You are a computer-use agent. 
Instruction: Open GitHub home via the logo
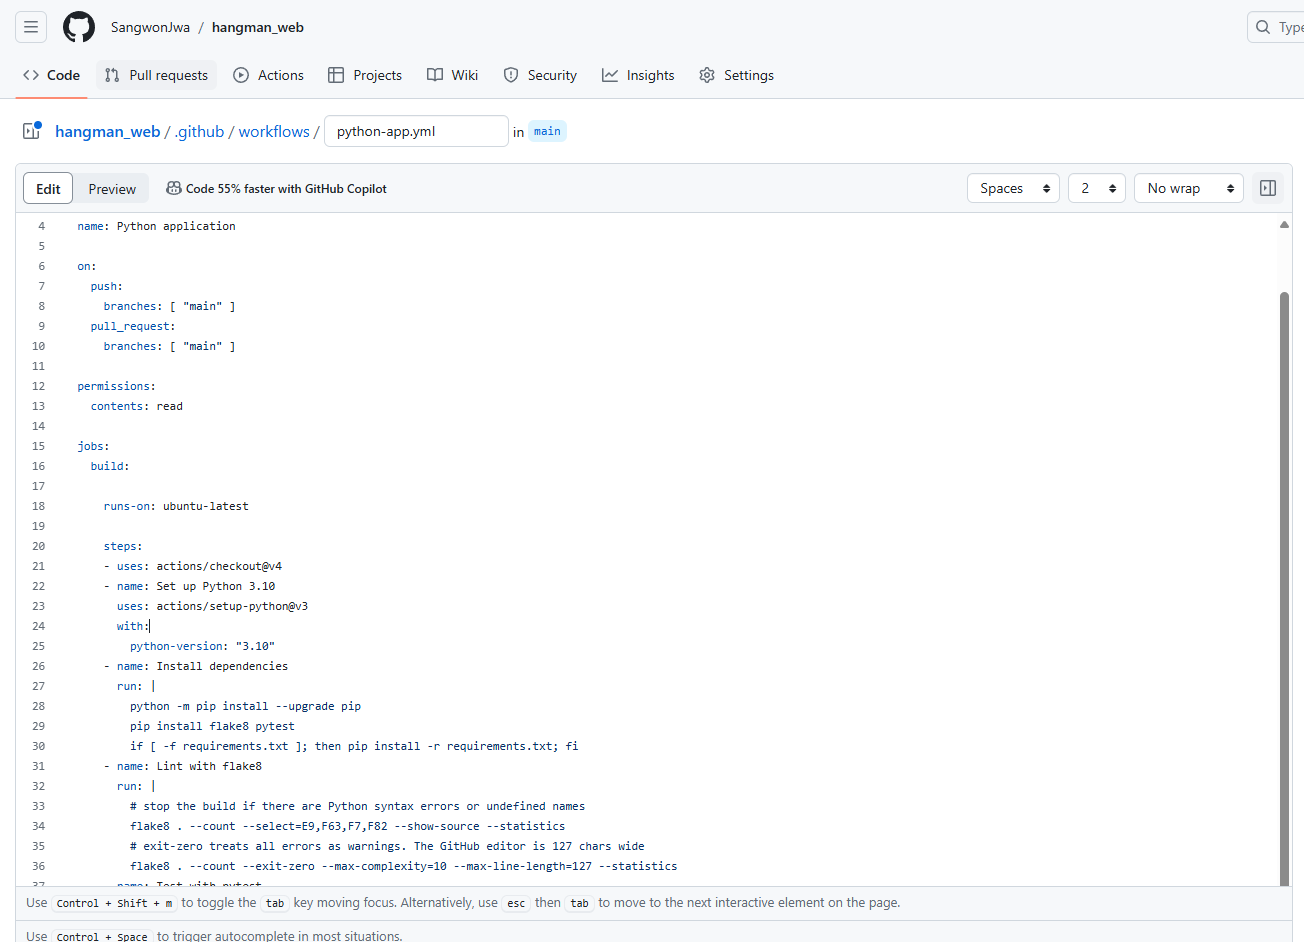[78, 27]
